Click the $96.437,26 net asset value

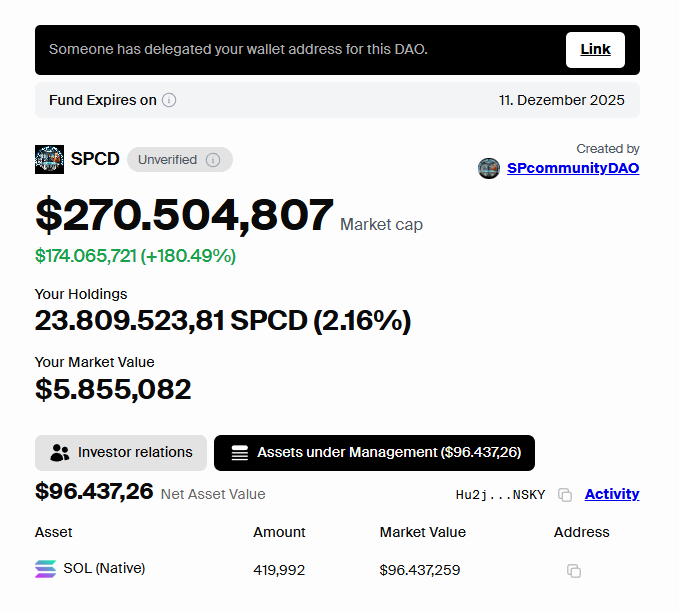(x=94, y=491)
